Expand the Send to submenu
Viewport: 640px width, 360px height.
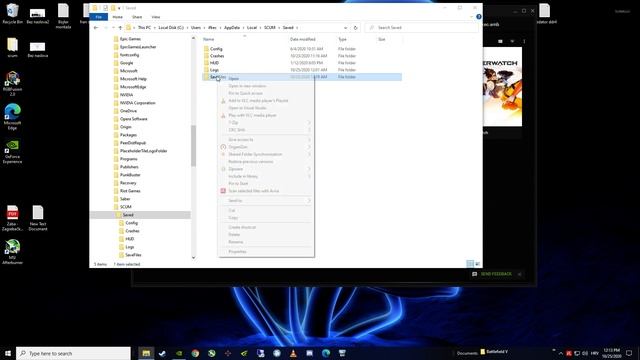tap(266, 200)
